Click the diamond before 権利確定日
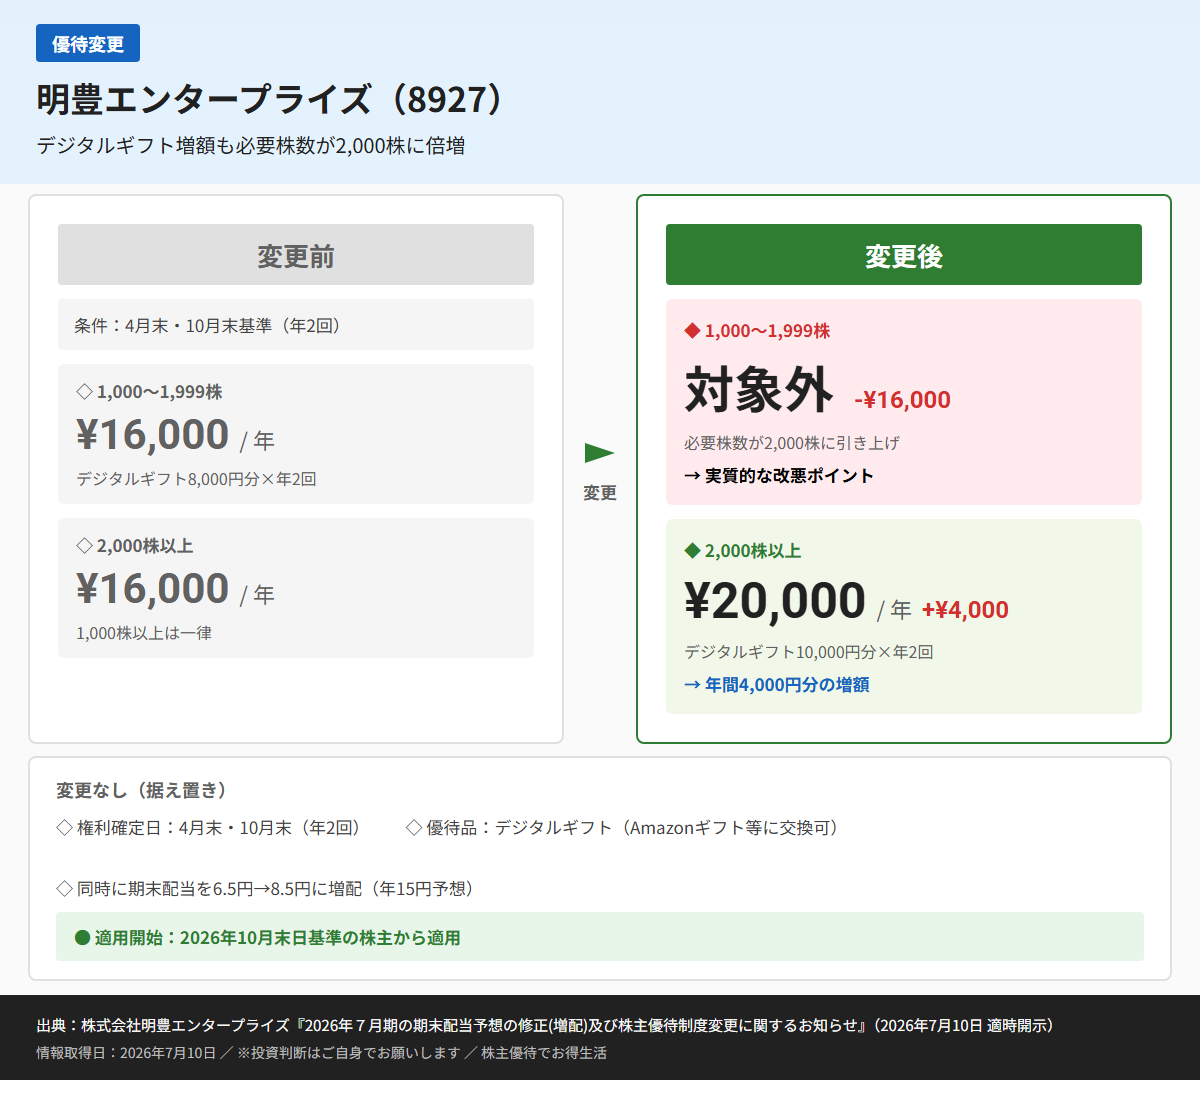This screenshot has height=1104, width=1200. pyautogui.click(x=65, y=828)
